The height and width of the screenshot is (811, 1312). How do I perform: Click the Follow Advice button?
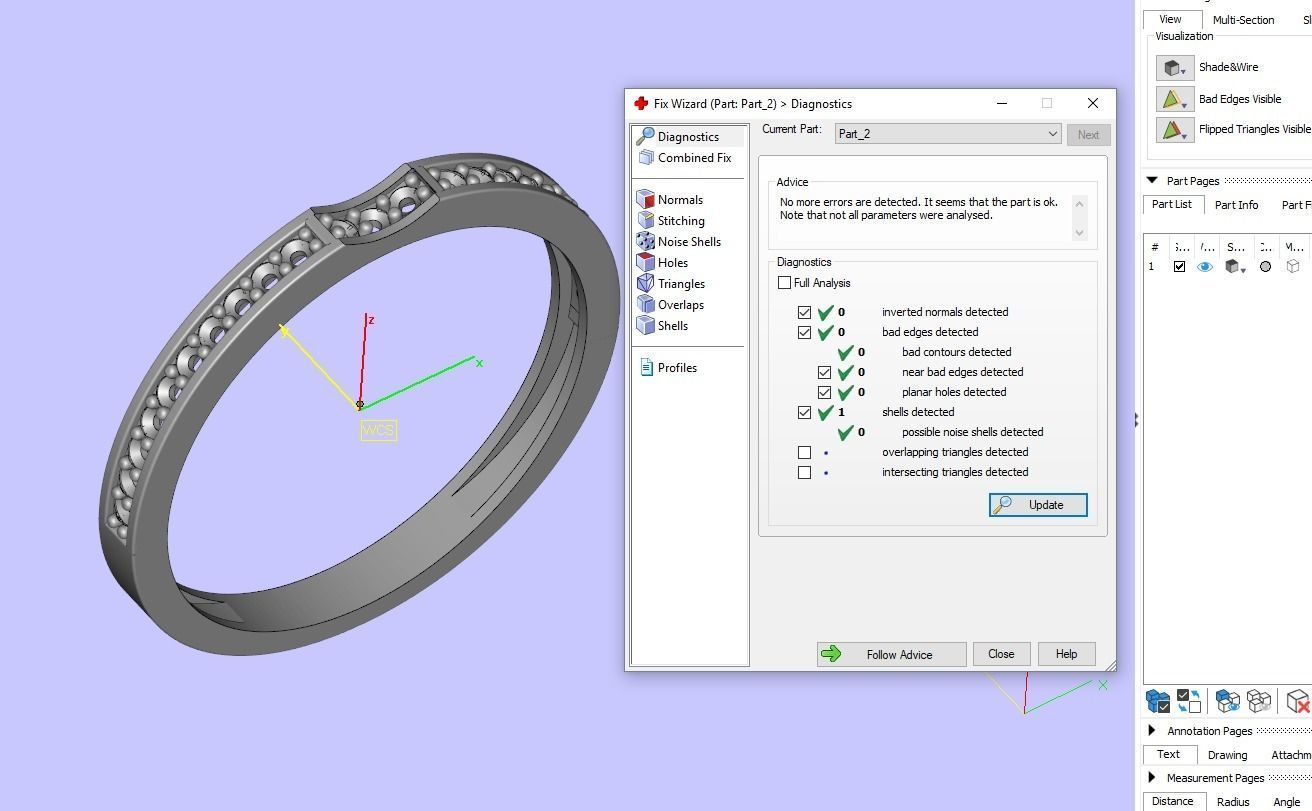[x=891, y=655]
